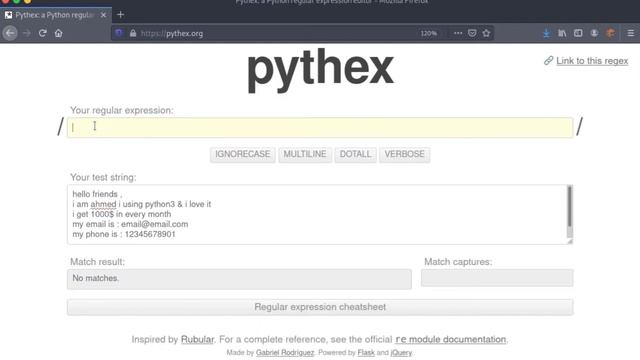
Task: Click 'i get 1000$ in every month' line
Action: [122, 214]
